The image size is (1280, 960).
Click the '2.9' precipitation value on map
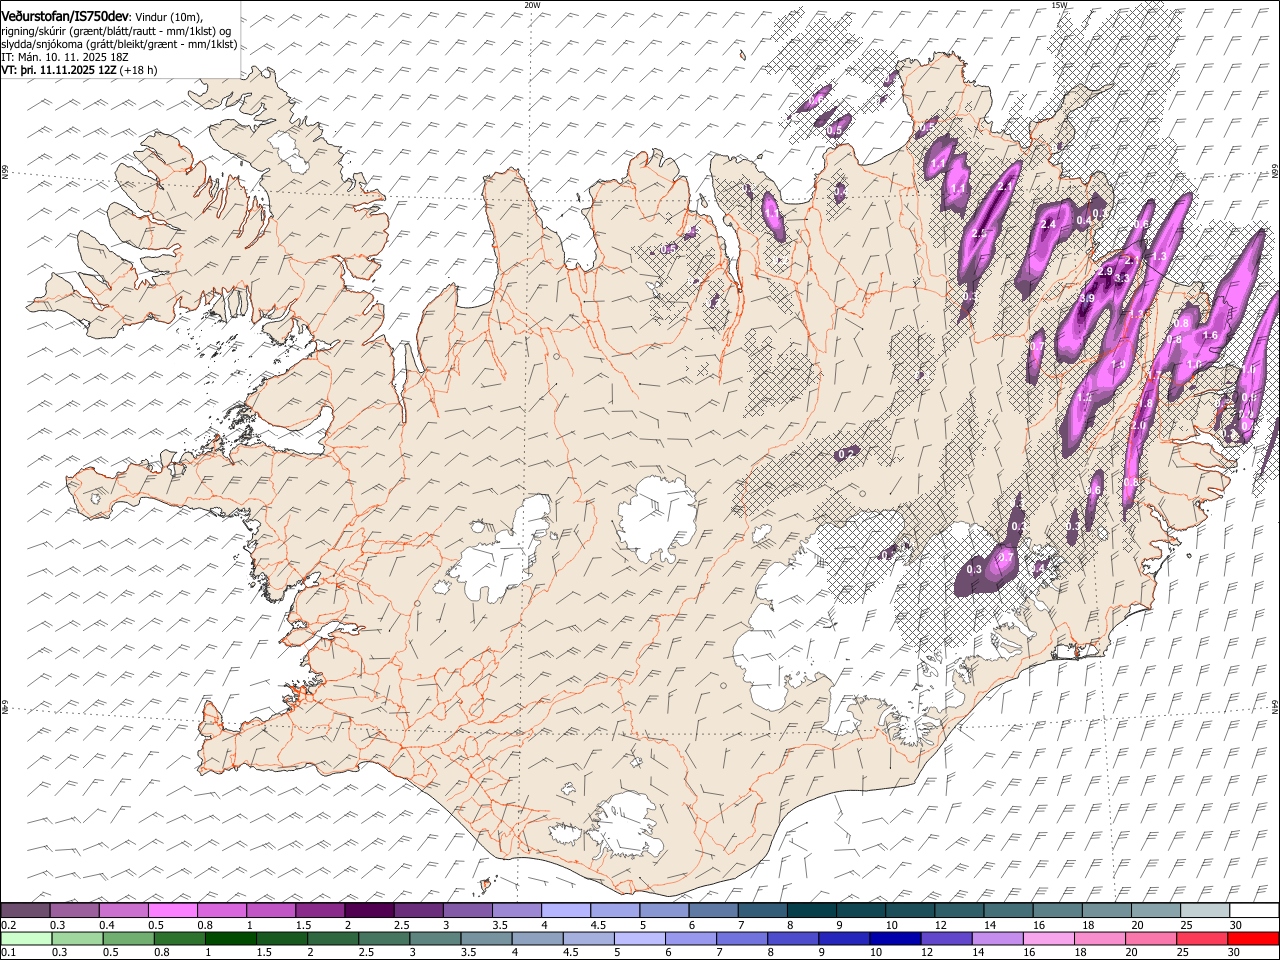click(1105, 271)
